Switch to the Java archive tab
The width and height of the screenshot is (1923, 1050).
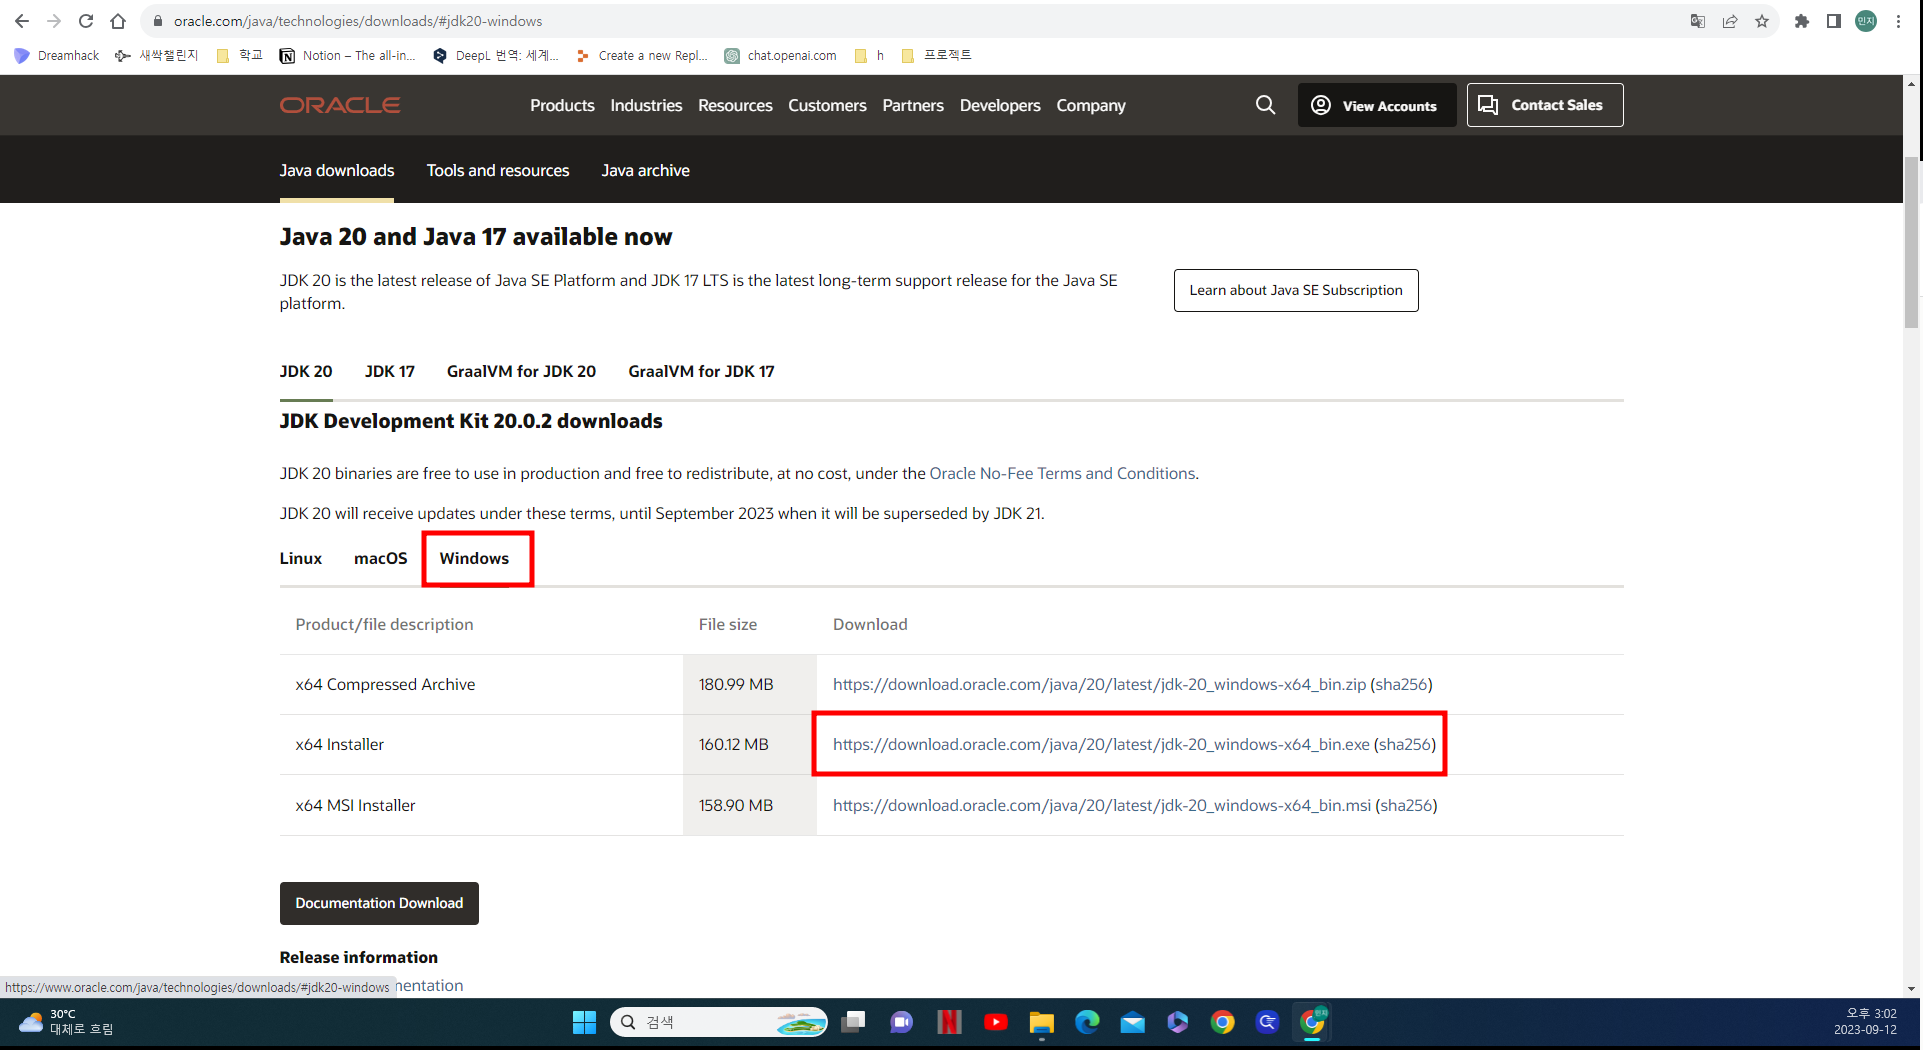point(646,170)
